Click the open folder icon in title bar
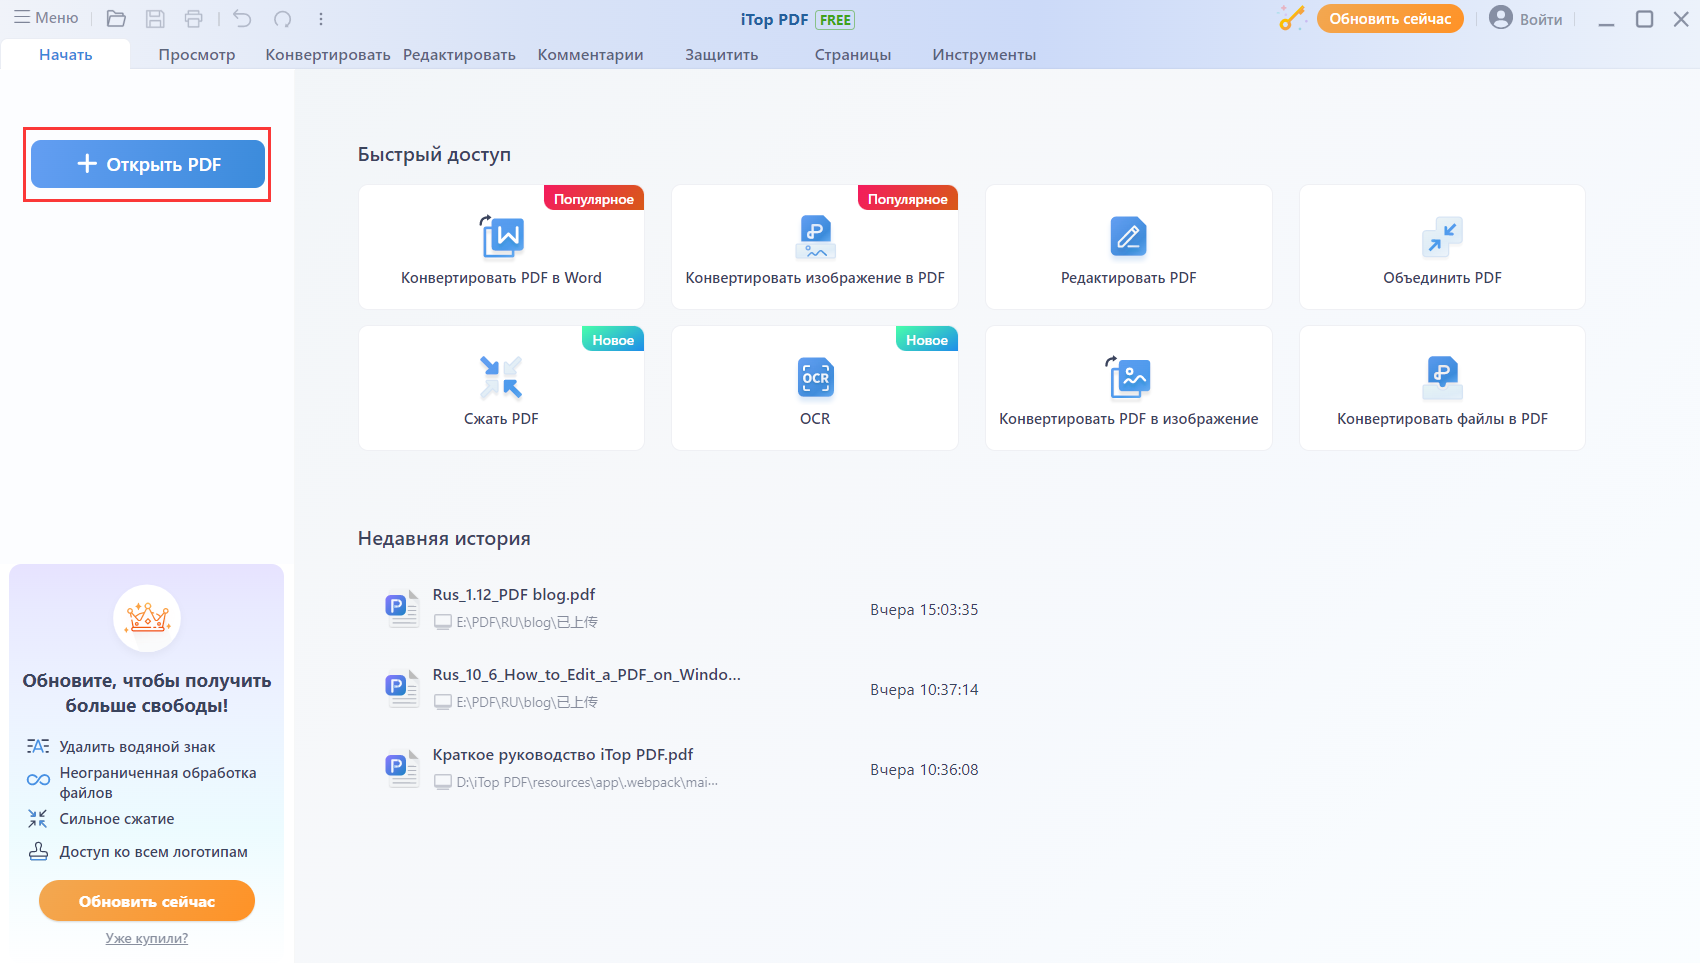Screen dimensions: 1700x963 coord(116,19)
